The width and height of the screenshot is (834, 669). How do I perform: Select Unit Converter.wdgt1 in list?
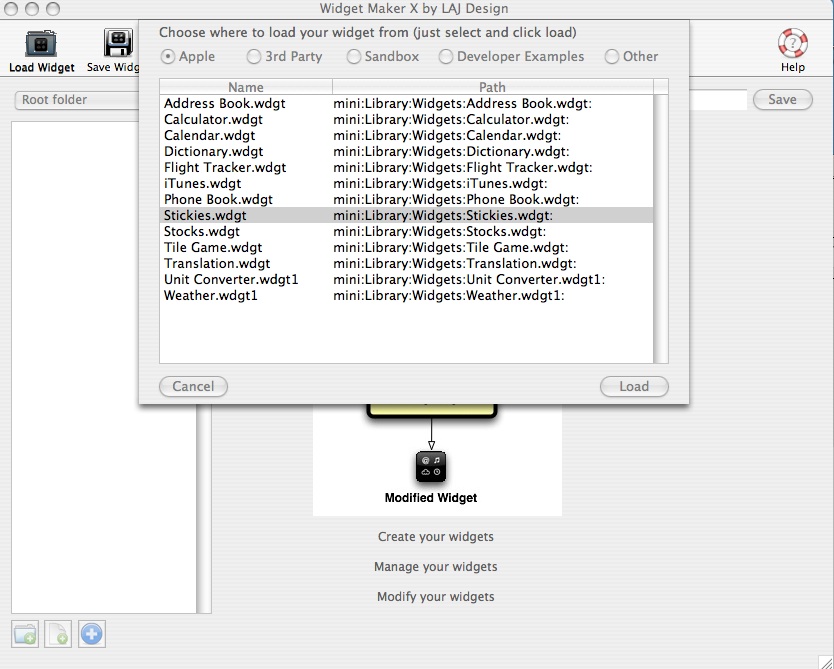406,279
